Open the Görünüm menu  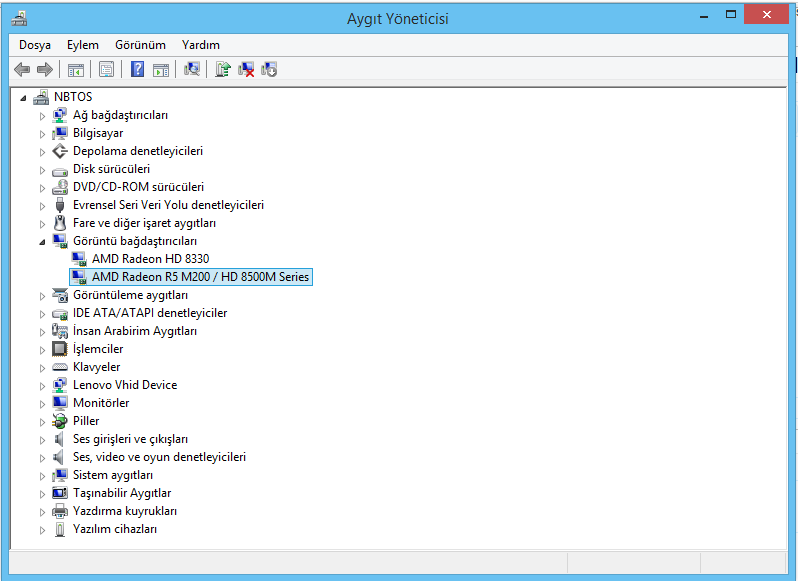click(140, 45)
